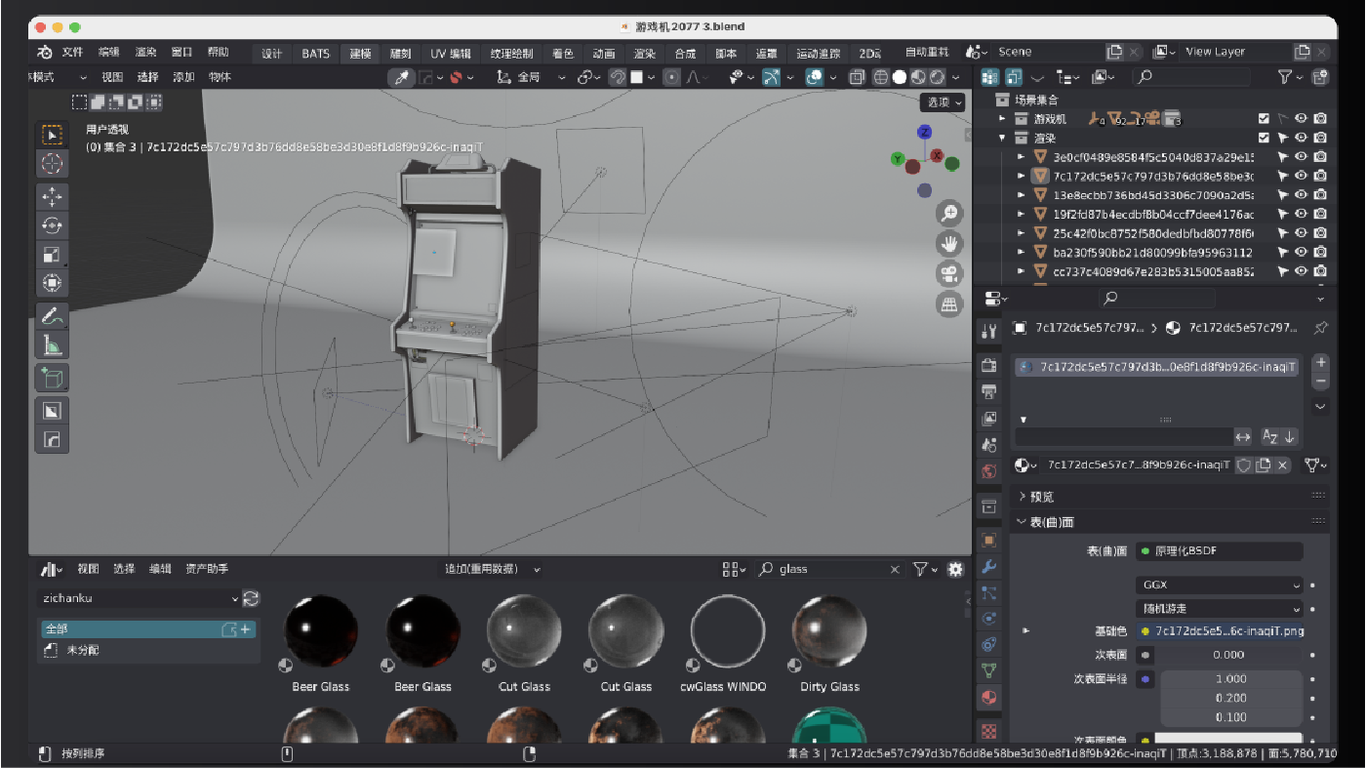Uncheck the 游戏机 collection exclude checkbox
This screenshot has height=768, width=1366.
(x=1264, y=119)
